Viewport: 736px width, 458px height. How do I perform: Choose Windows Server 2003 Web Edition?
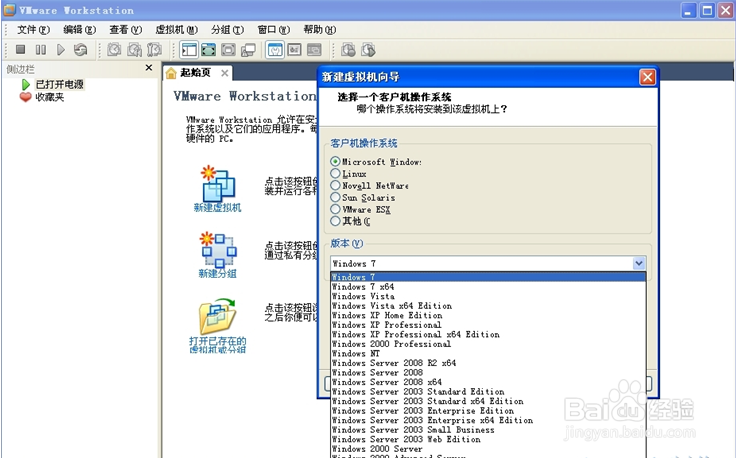488,439
